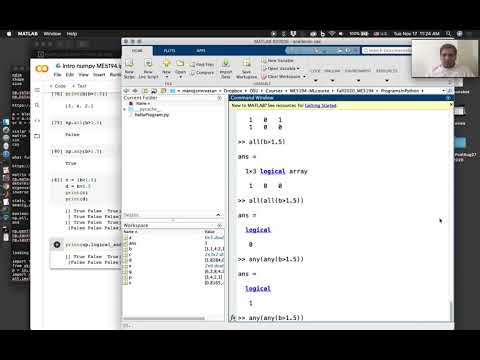Expand the collapsed ENVIRONMENT section arrow
Viewport: 480px width, 360px height.
point(358,80)
